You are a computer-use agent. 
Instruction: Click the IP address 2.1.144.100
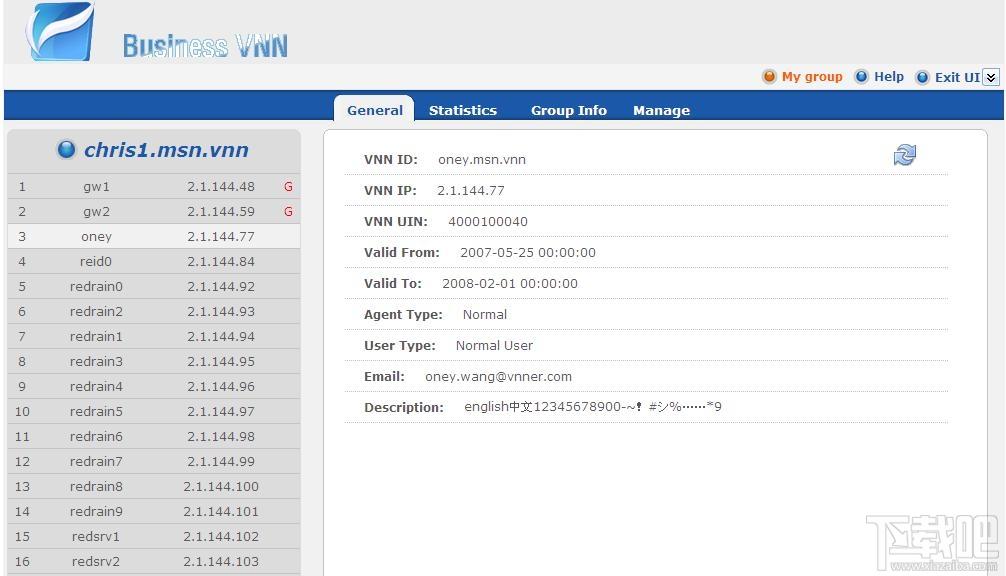[221, 487]
